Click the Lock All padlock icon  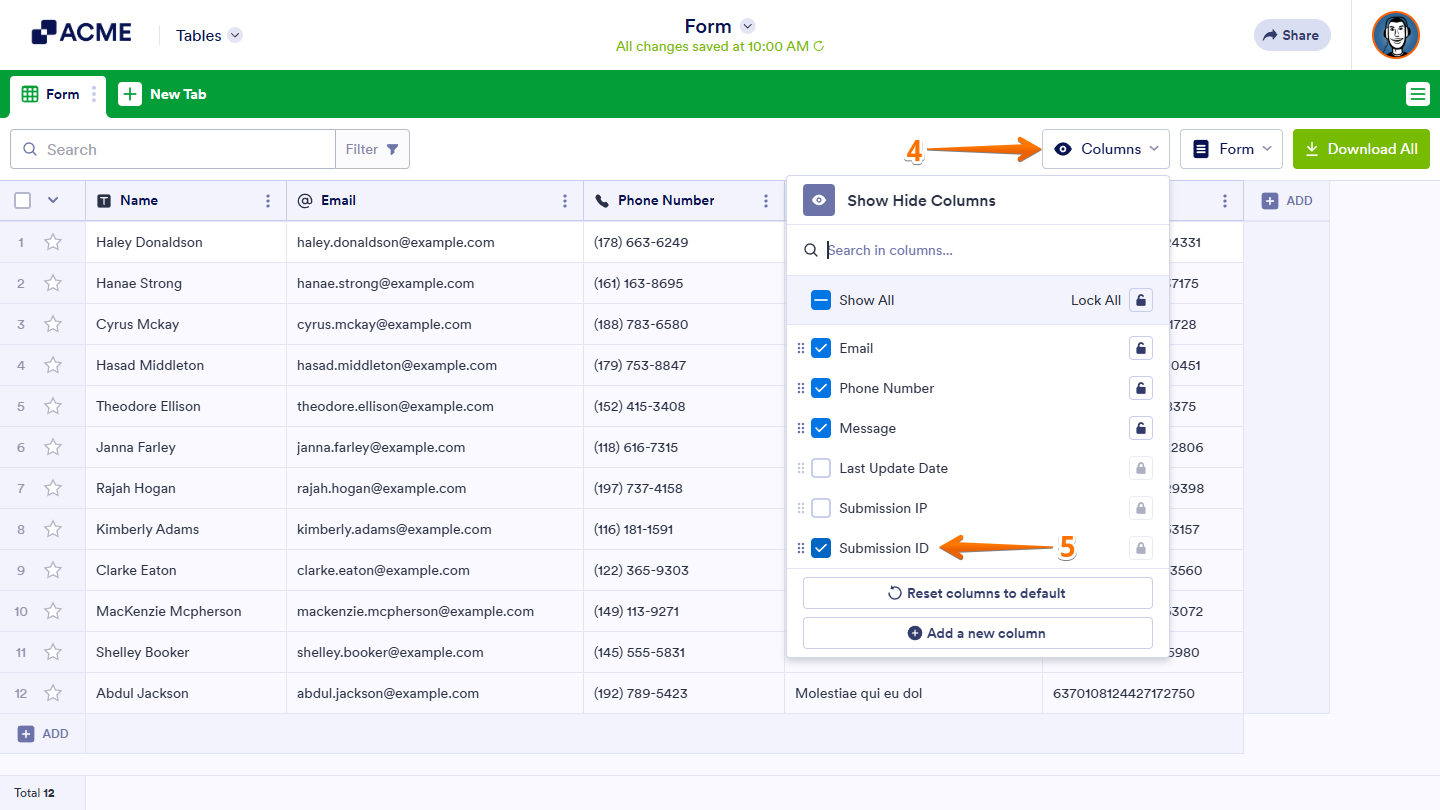click(x=1140, y=300)
